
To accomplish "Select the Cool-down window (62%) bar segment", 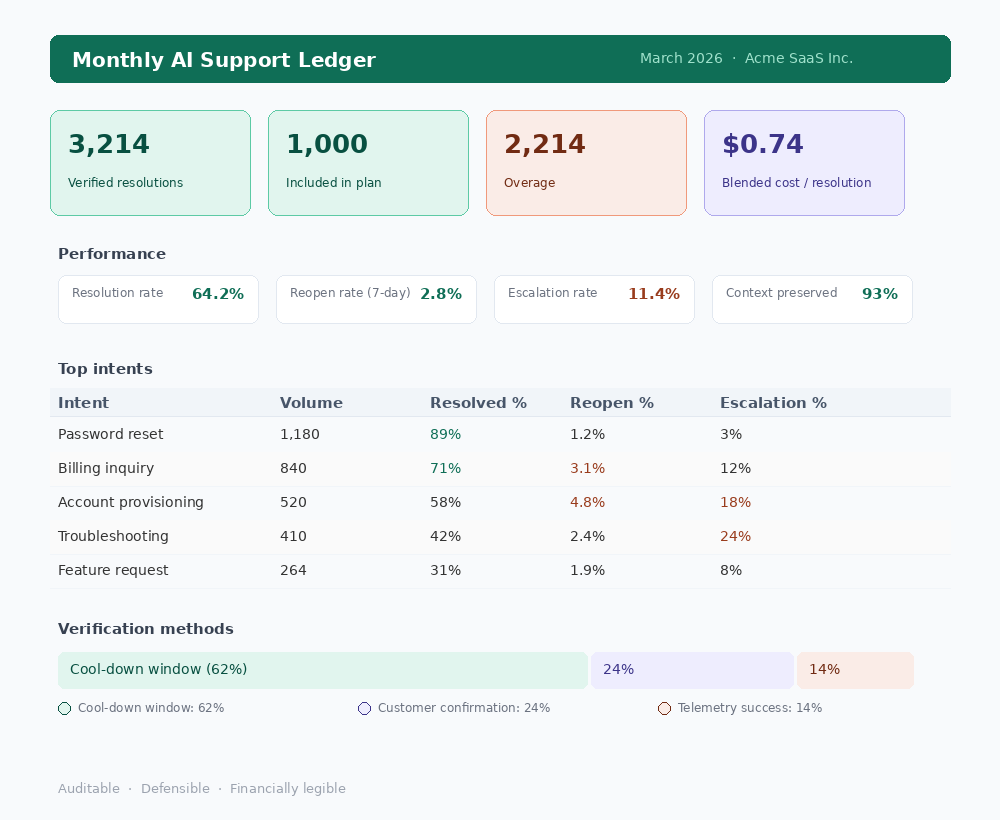I will 322,670.
